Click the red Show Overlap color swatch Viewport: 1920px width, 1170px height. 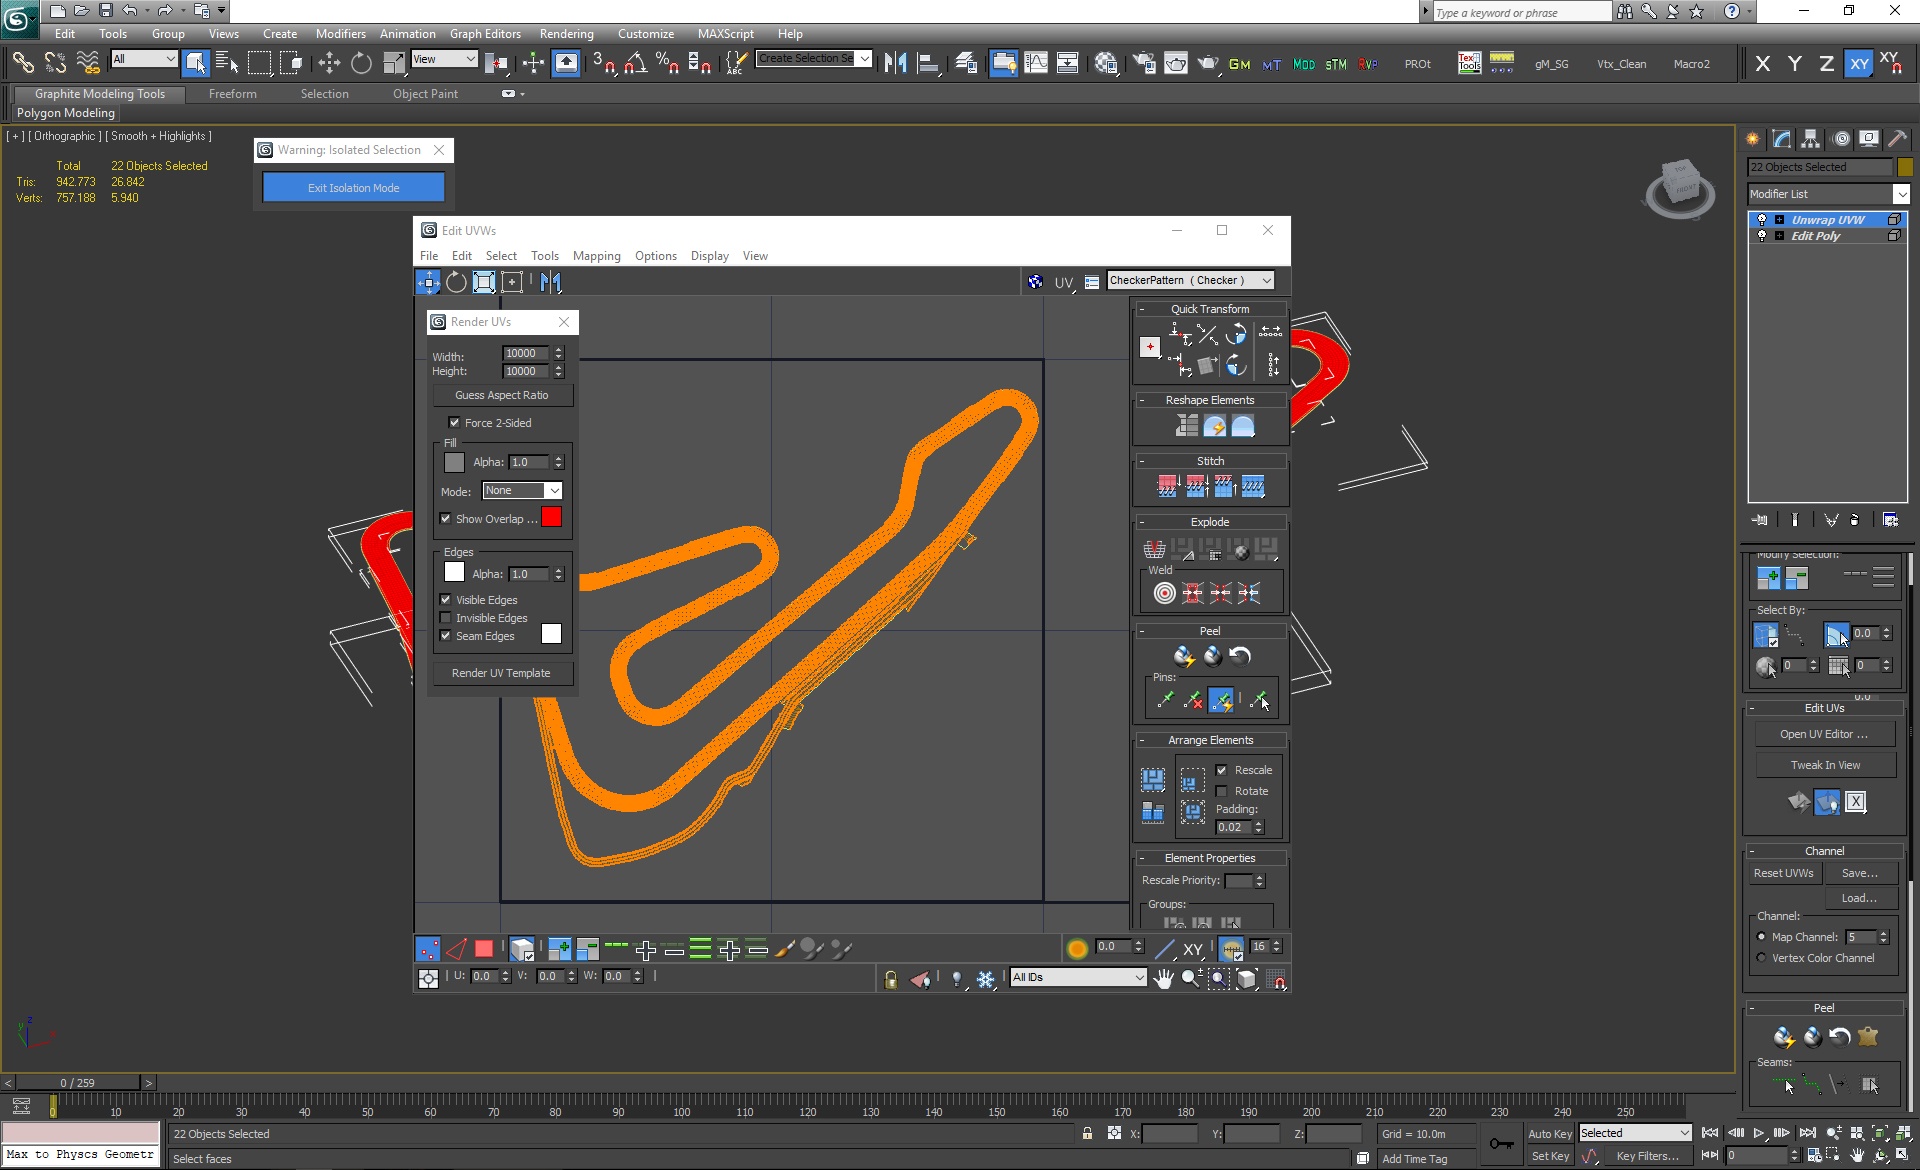pyautogui.click(x=551, y=517)
